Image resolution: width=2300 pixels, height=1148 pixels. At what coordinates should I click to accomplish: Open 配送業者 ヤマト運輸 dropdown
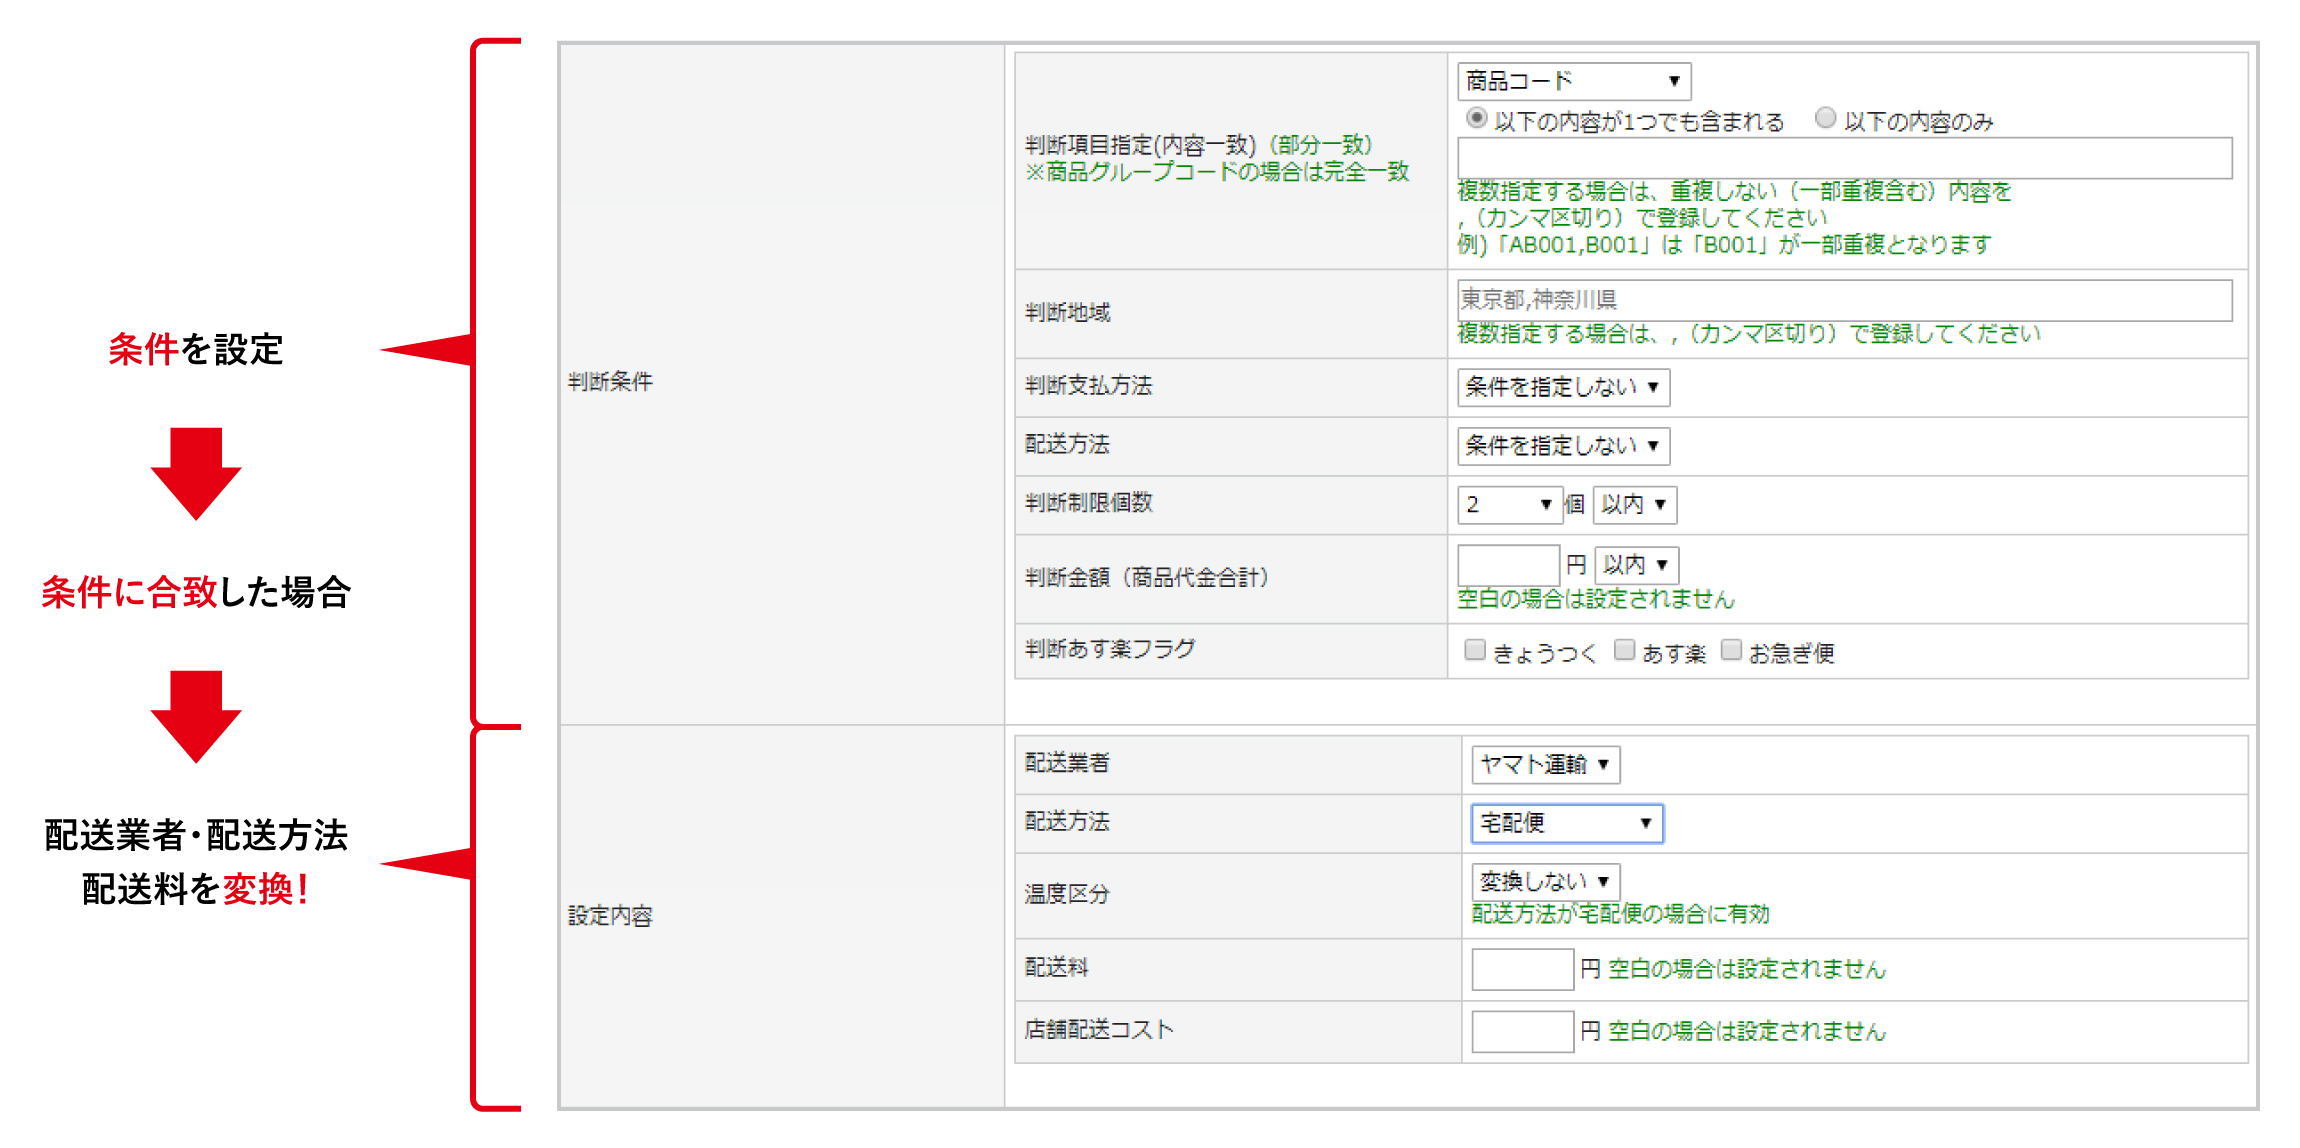tap(1544, 765)
